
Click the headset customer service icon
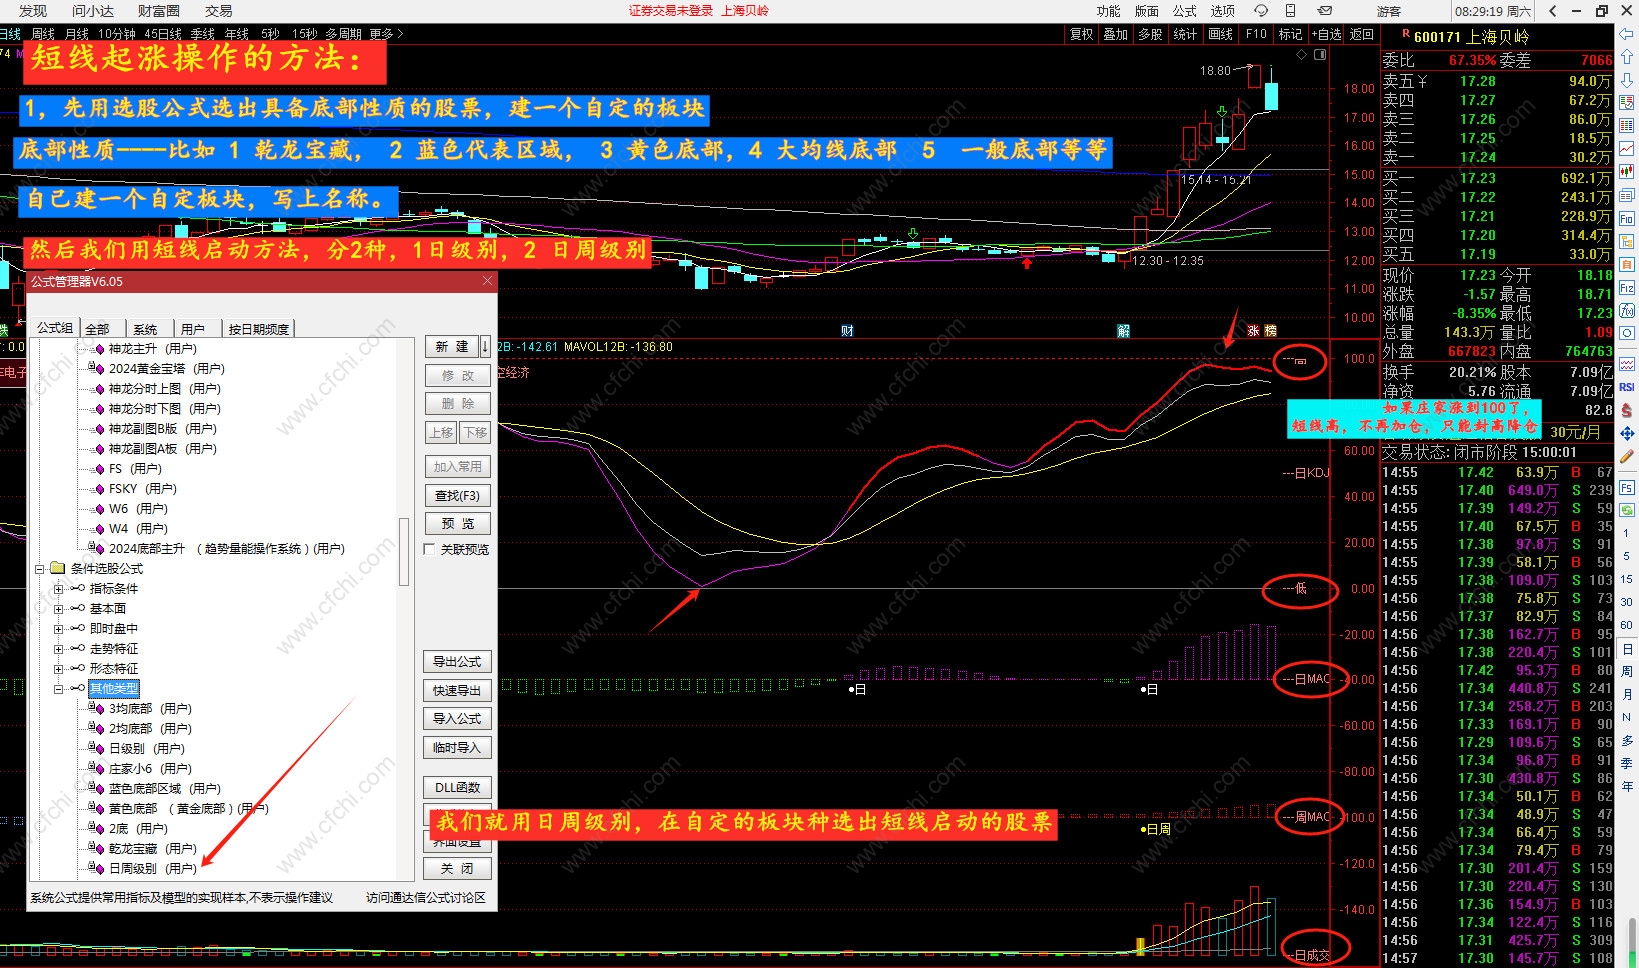click(x=1261, y=11)
